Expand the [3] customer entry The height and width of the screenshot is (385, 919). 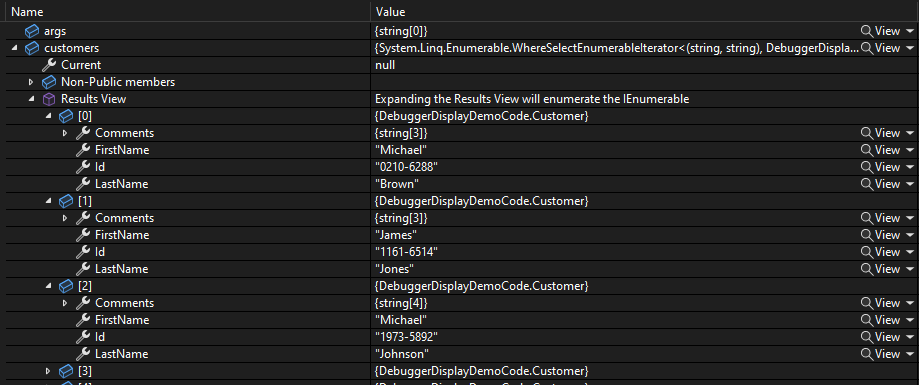point(49,371)
